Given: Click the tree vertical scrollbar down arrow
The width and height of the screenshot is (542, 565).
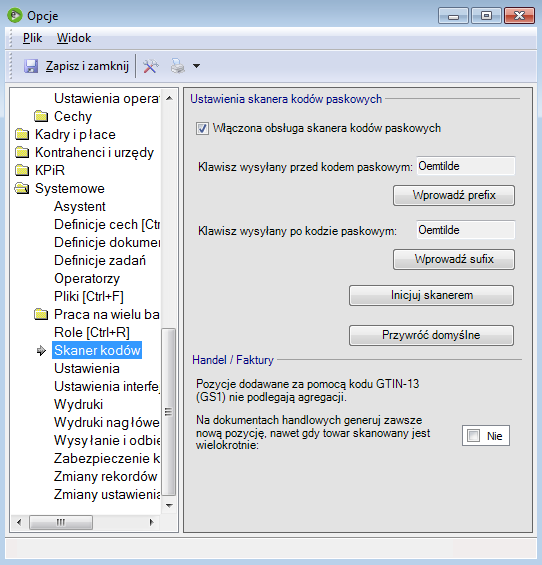Looking at the screenshot, I should pyautogui.click(x=169, y=506).
